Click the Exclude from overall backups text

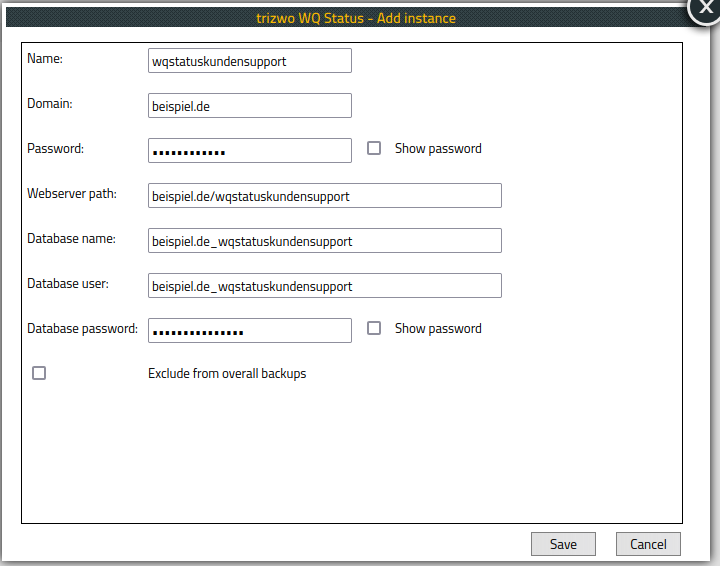(x=227, y=374)
